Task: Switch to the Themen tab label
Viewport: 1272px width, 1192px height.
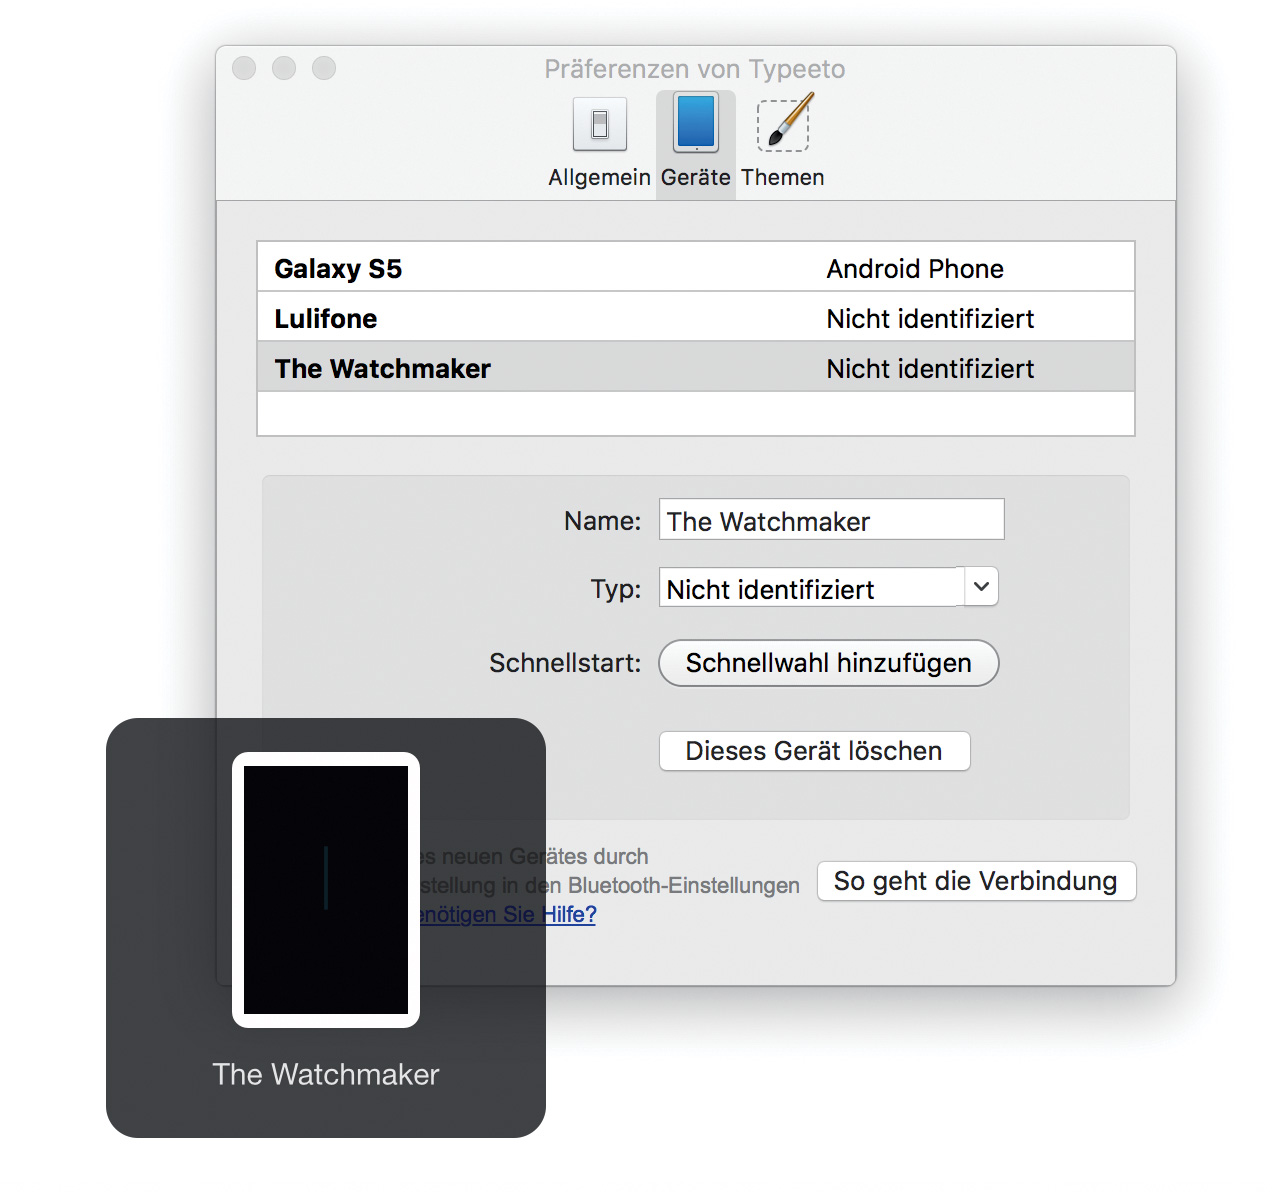Action: coord(783,178)
